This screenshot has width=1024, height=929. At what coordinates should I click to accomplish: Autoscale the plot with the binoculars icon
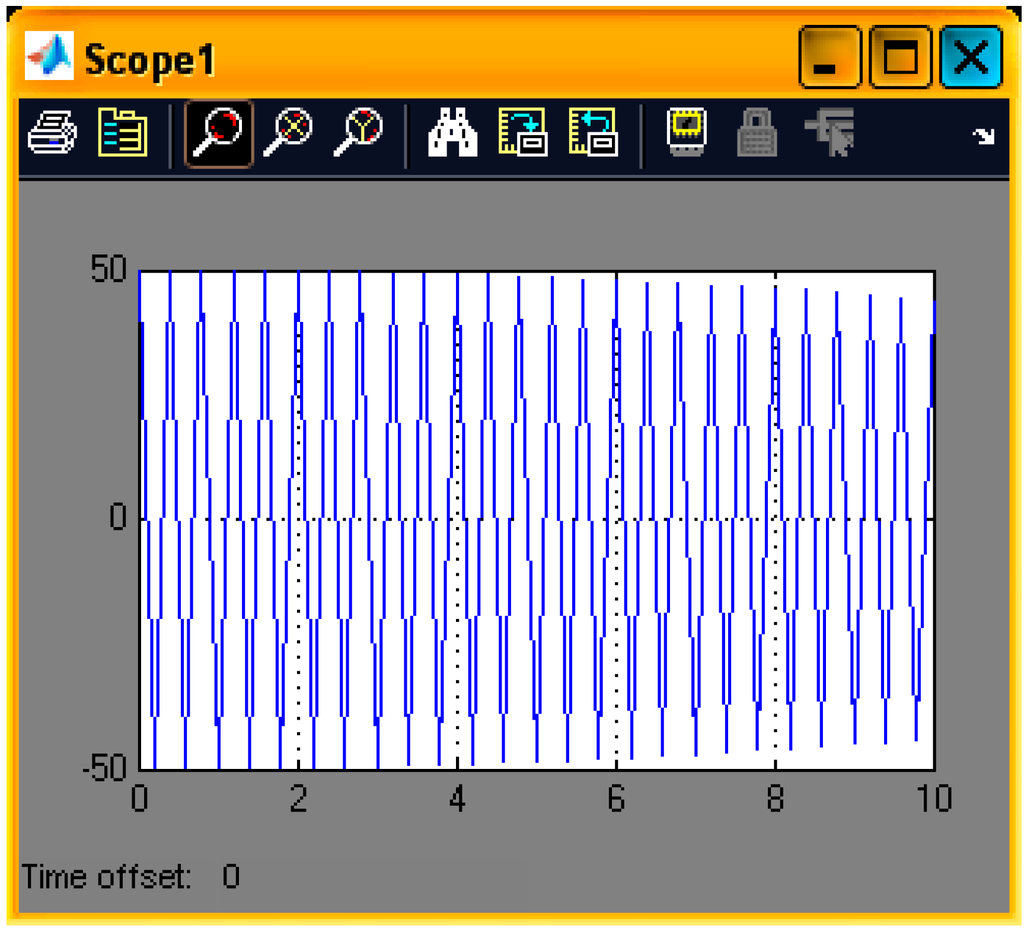tap(452, 134)
